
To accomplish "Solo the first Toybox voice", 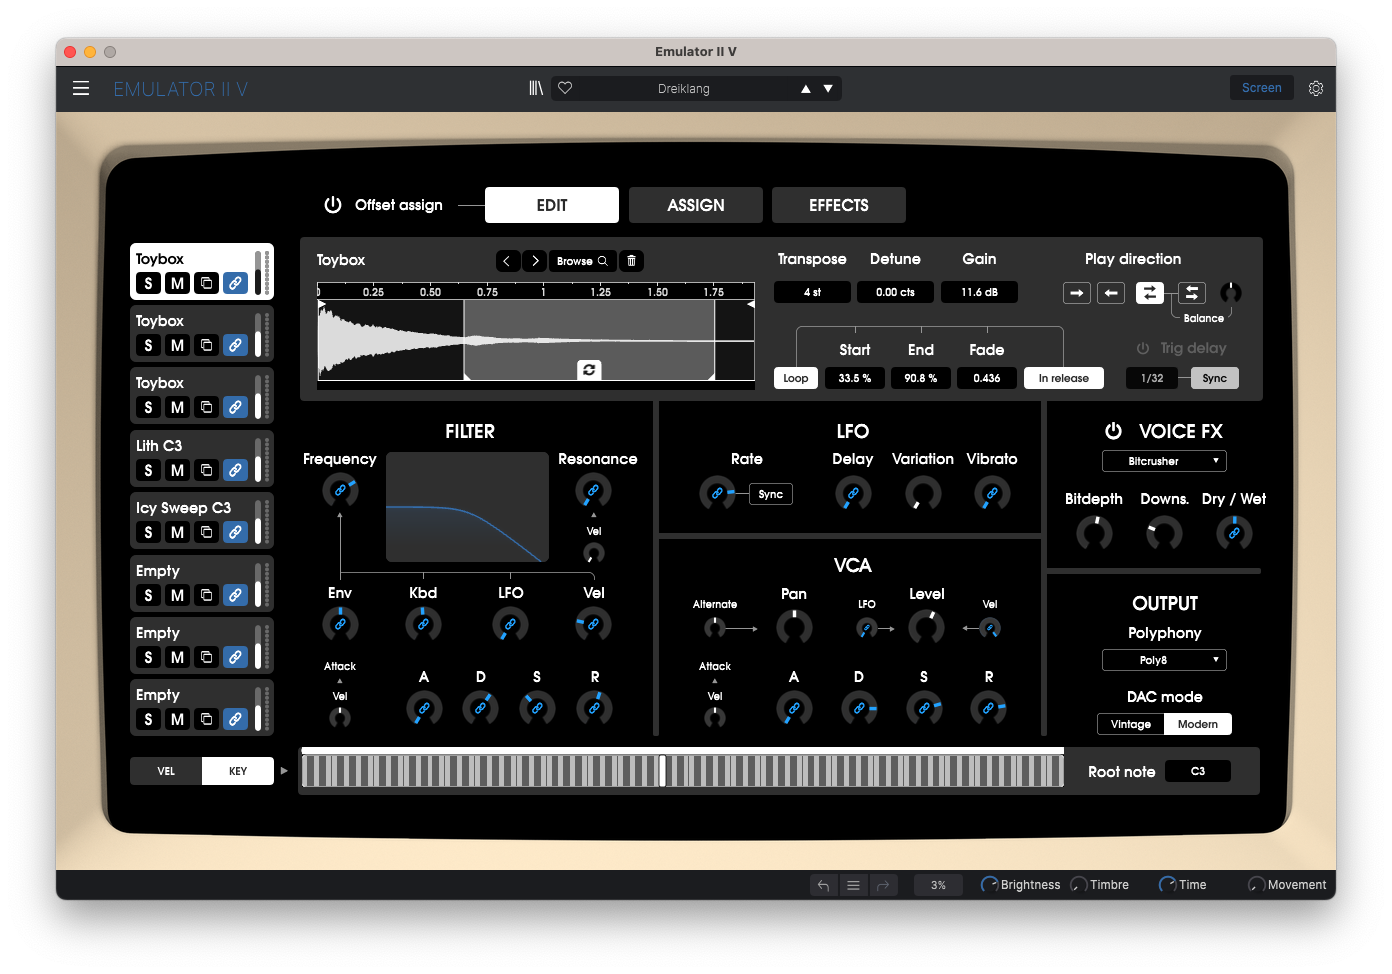I will click(x=148, y=283).
